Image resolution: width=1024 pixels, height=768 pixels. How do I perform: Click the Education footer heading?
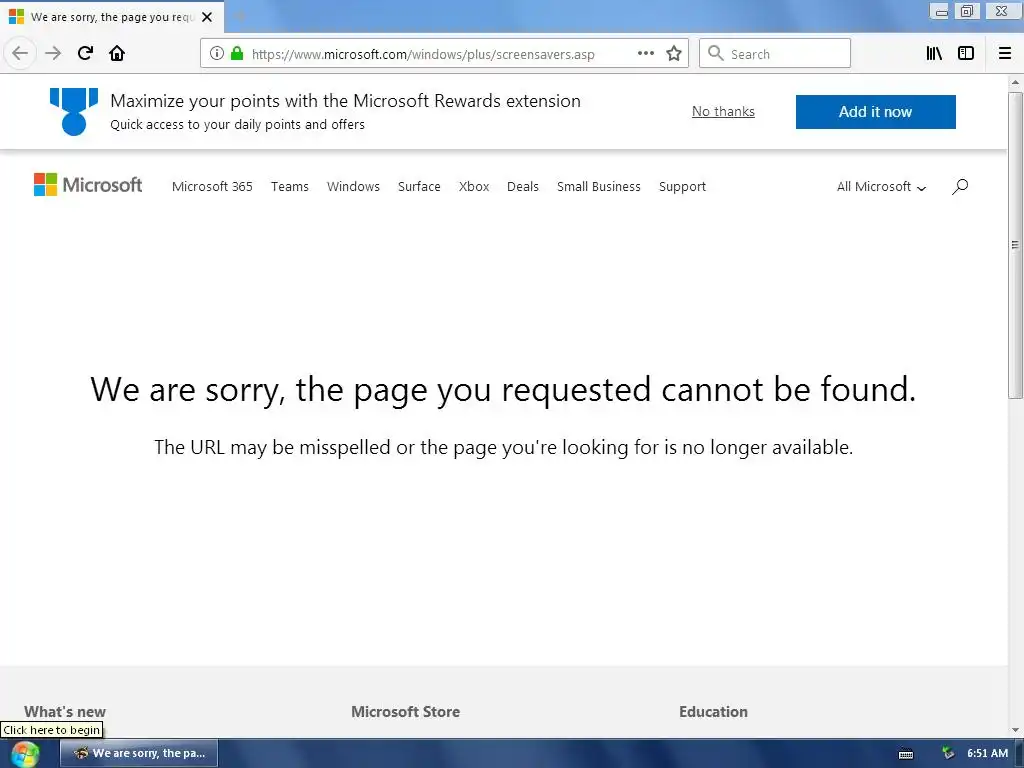point(713,712)
